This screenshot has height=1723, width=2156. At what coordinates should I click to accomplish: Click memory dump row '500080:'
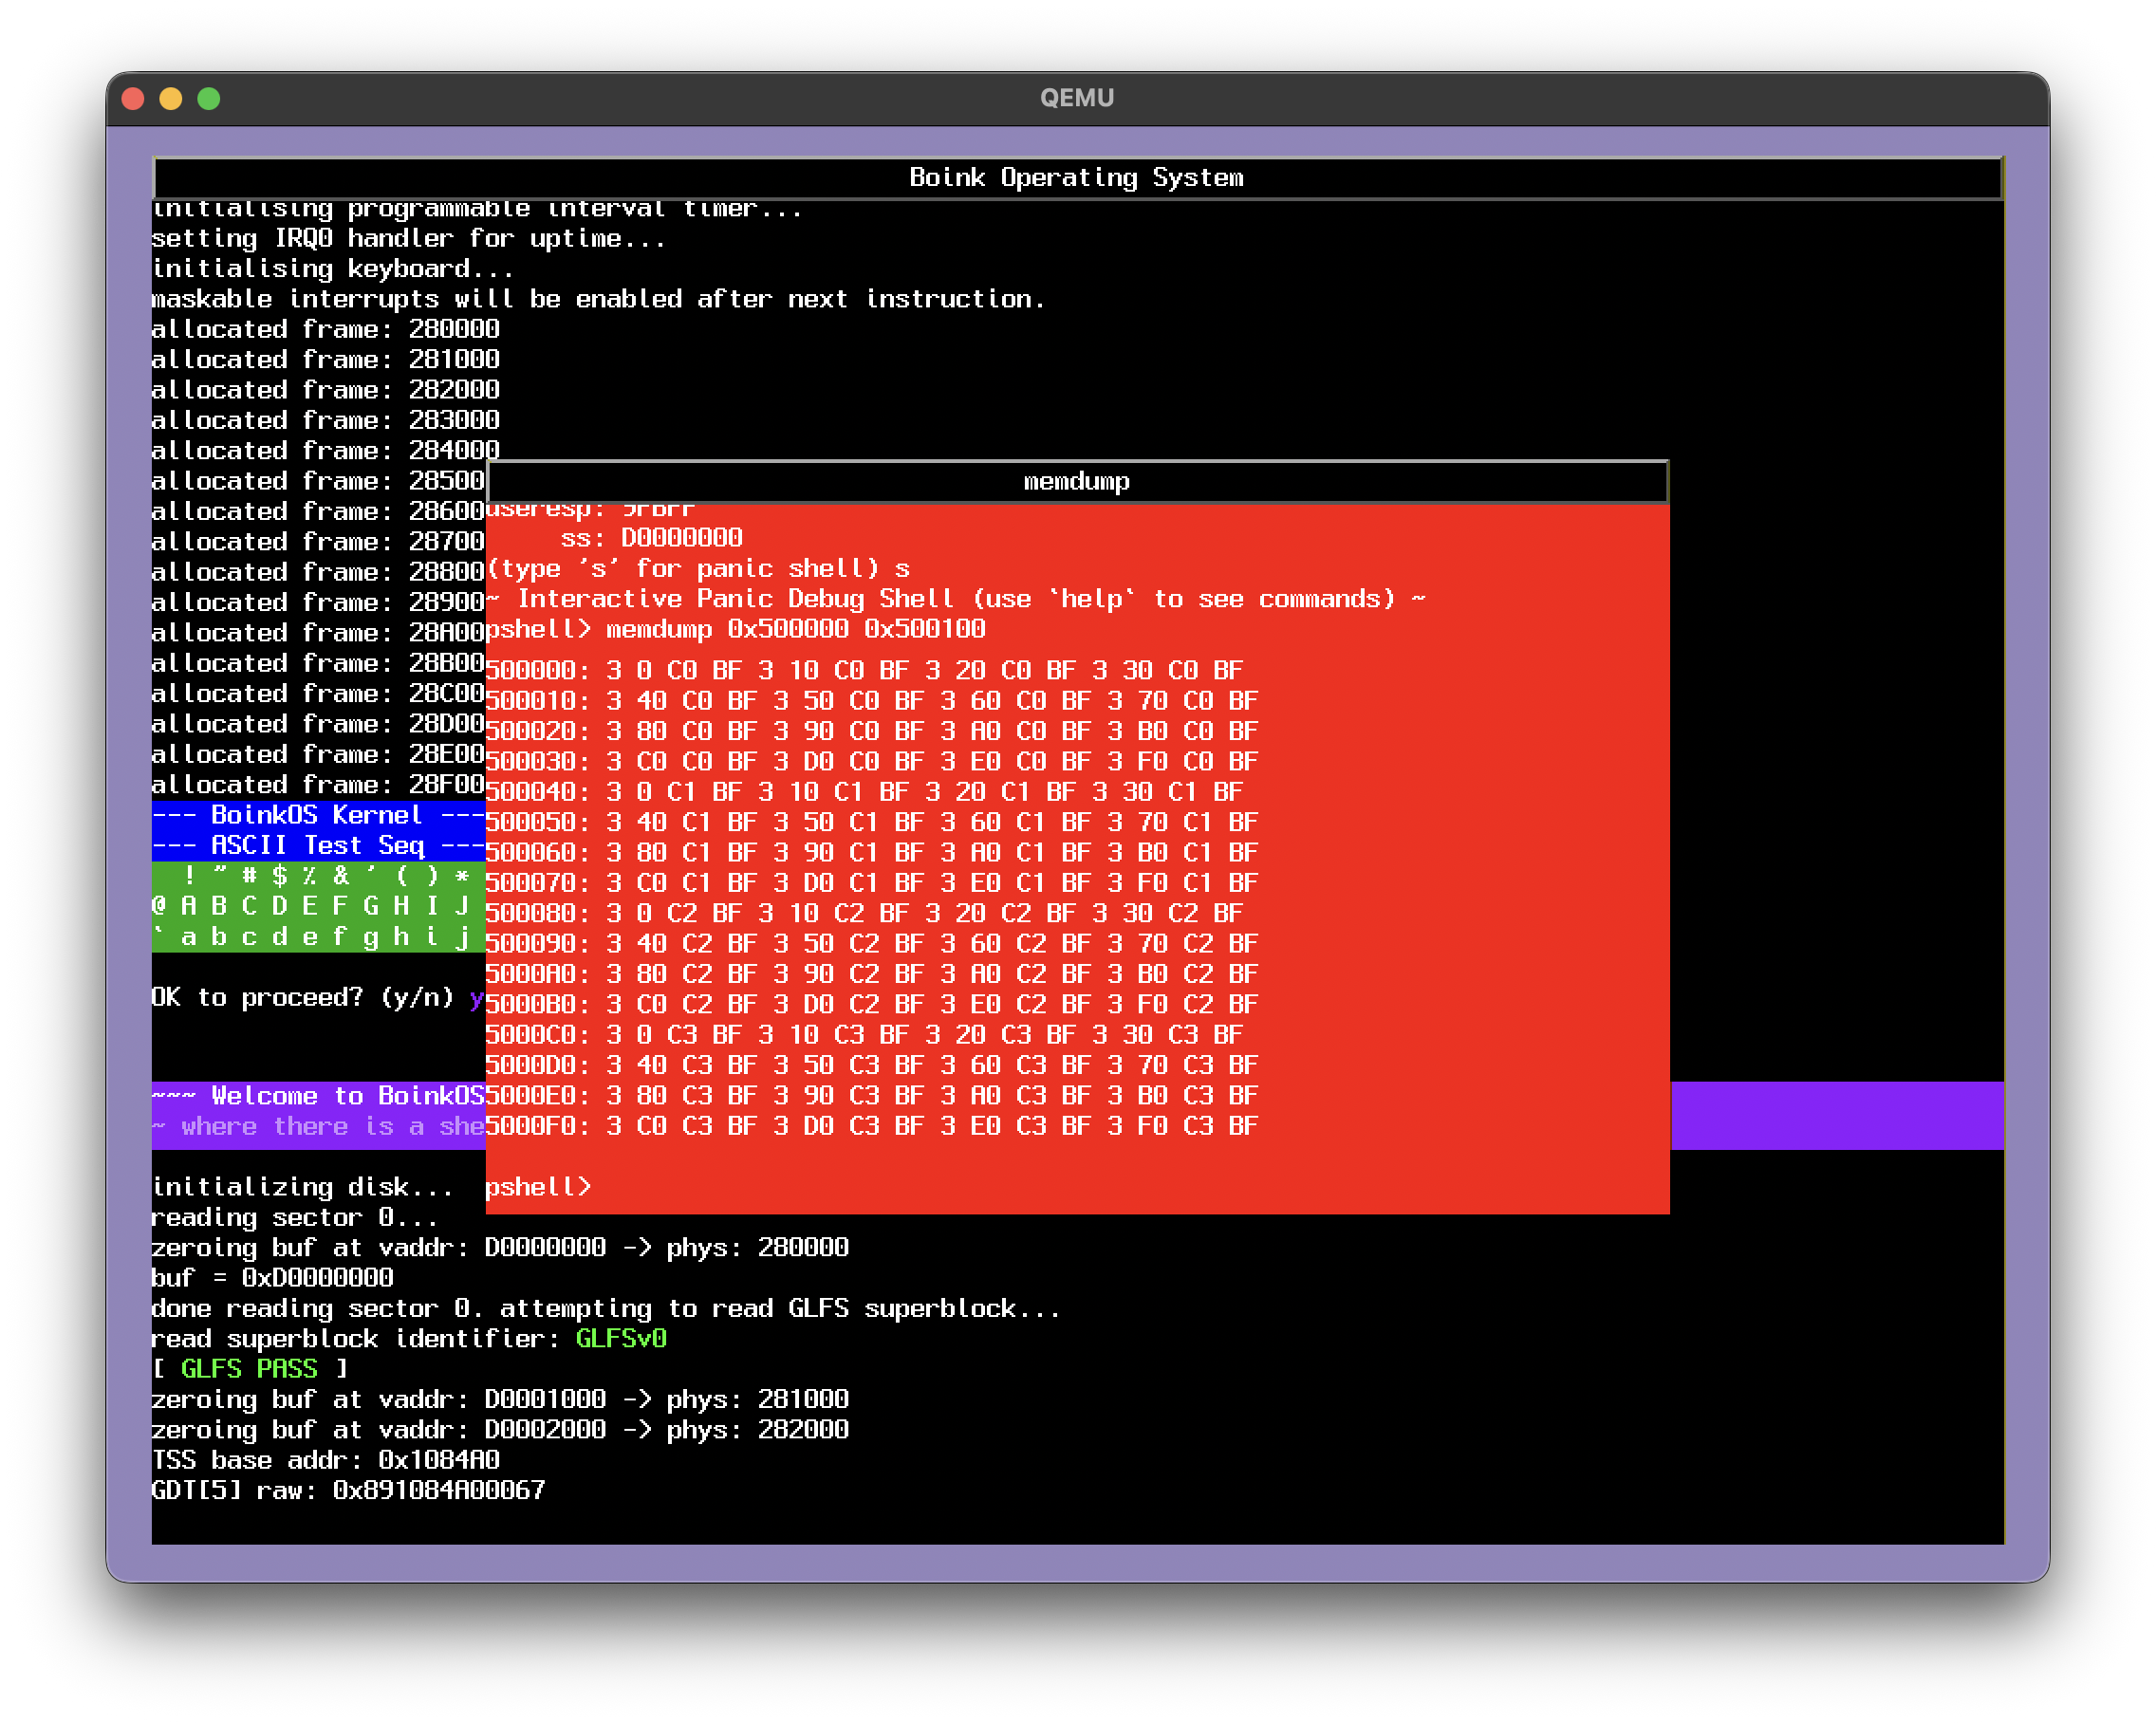coord(865,913)
